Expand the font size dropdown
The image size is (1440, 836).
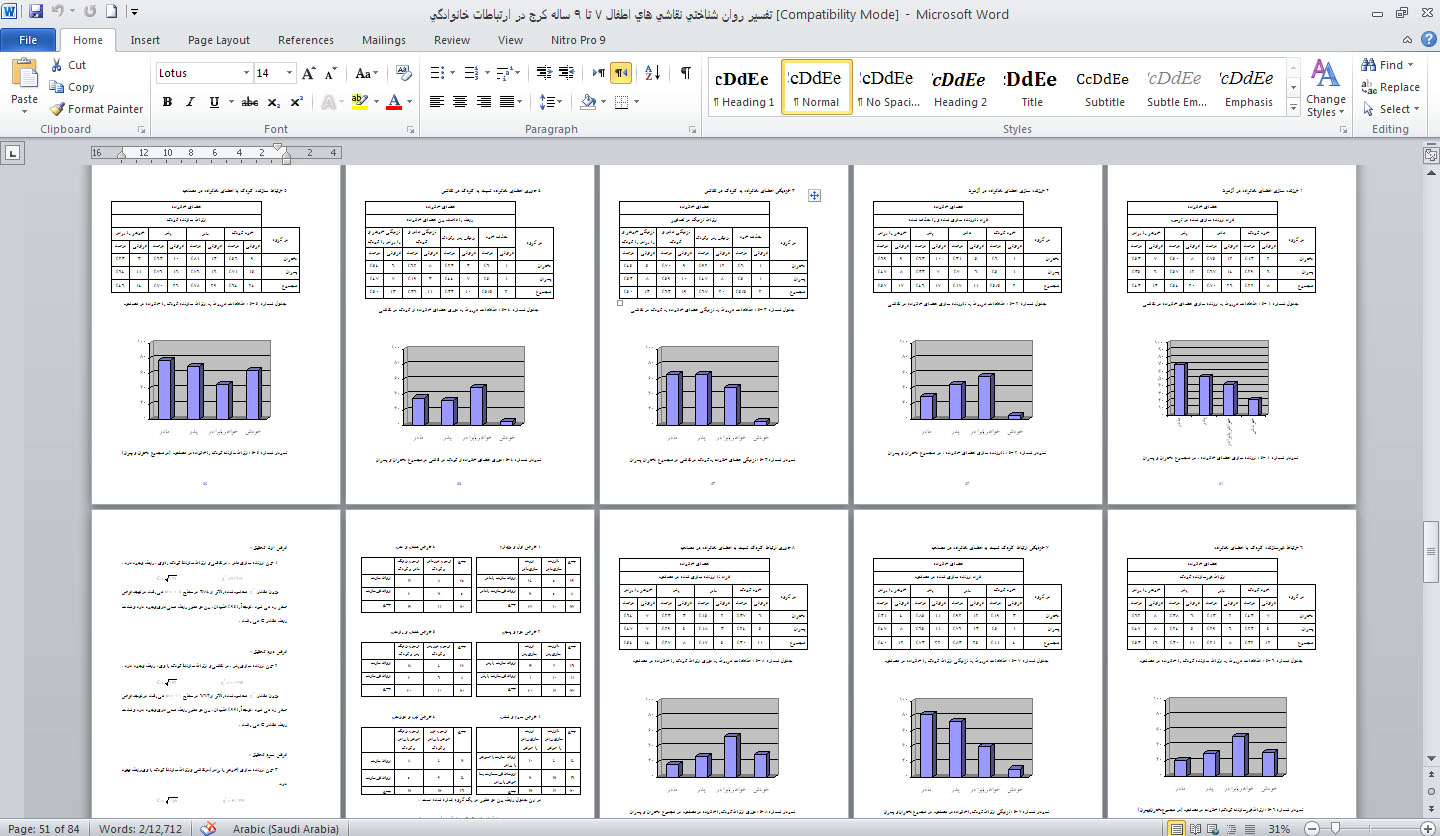coord(290,73)
